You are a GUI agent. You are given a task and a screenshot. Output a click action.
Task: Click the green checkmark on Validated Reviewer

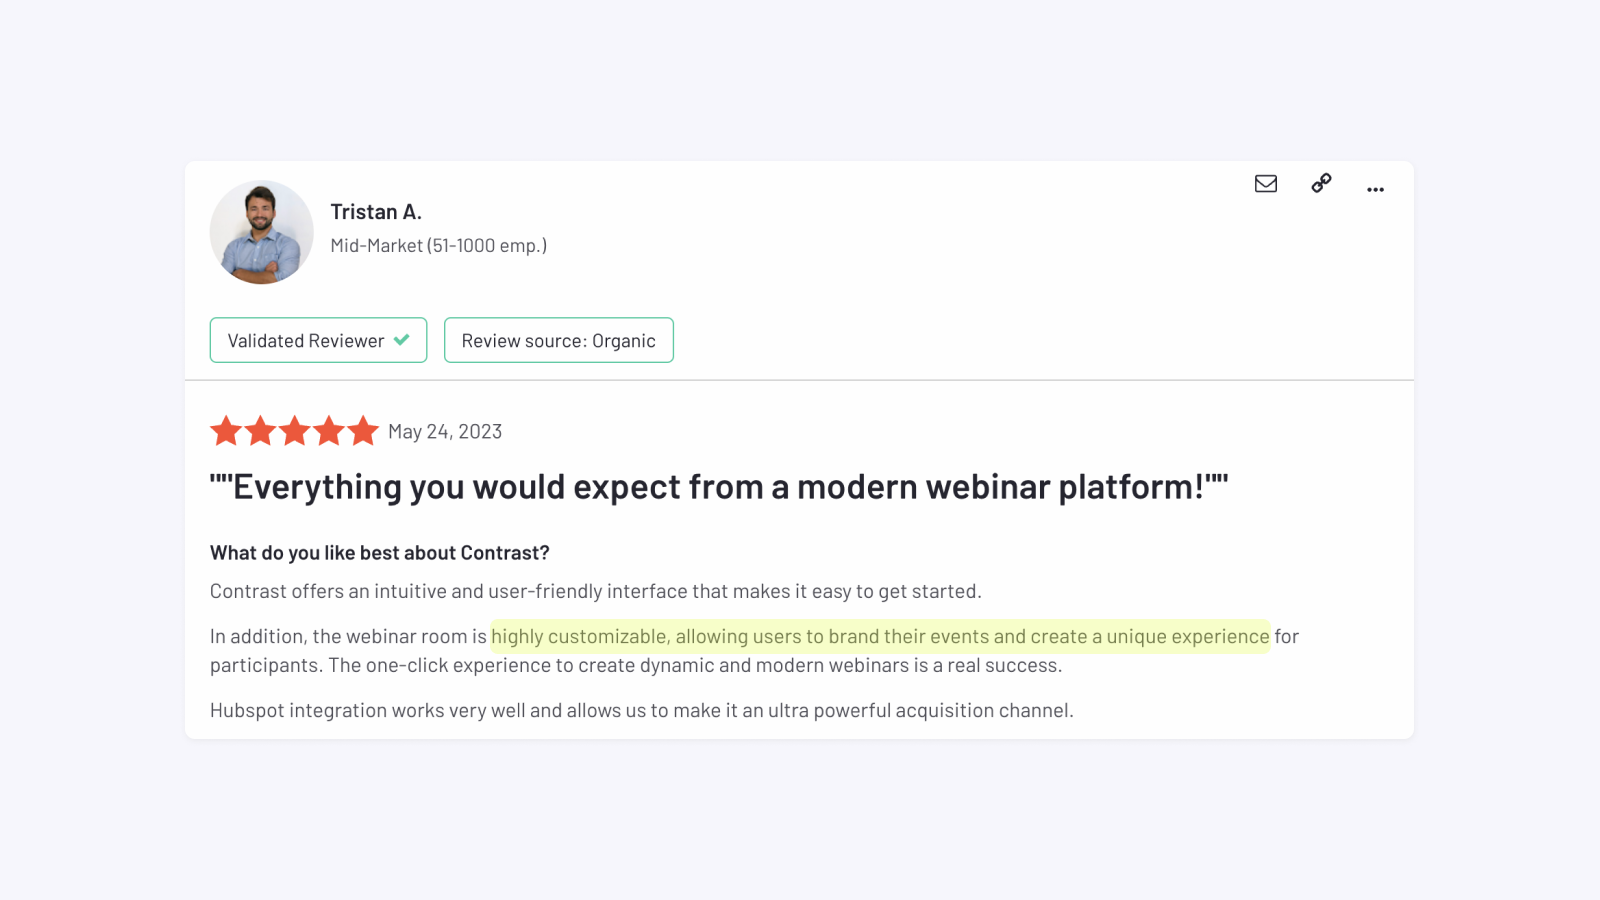pyautogui.click(x=402, y=340)
